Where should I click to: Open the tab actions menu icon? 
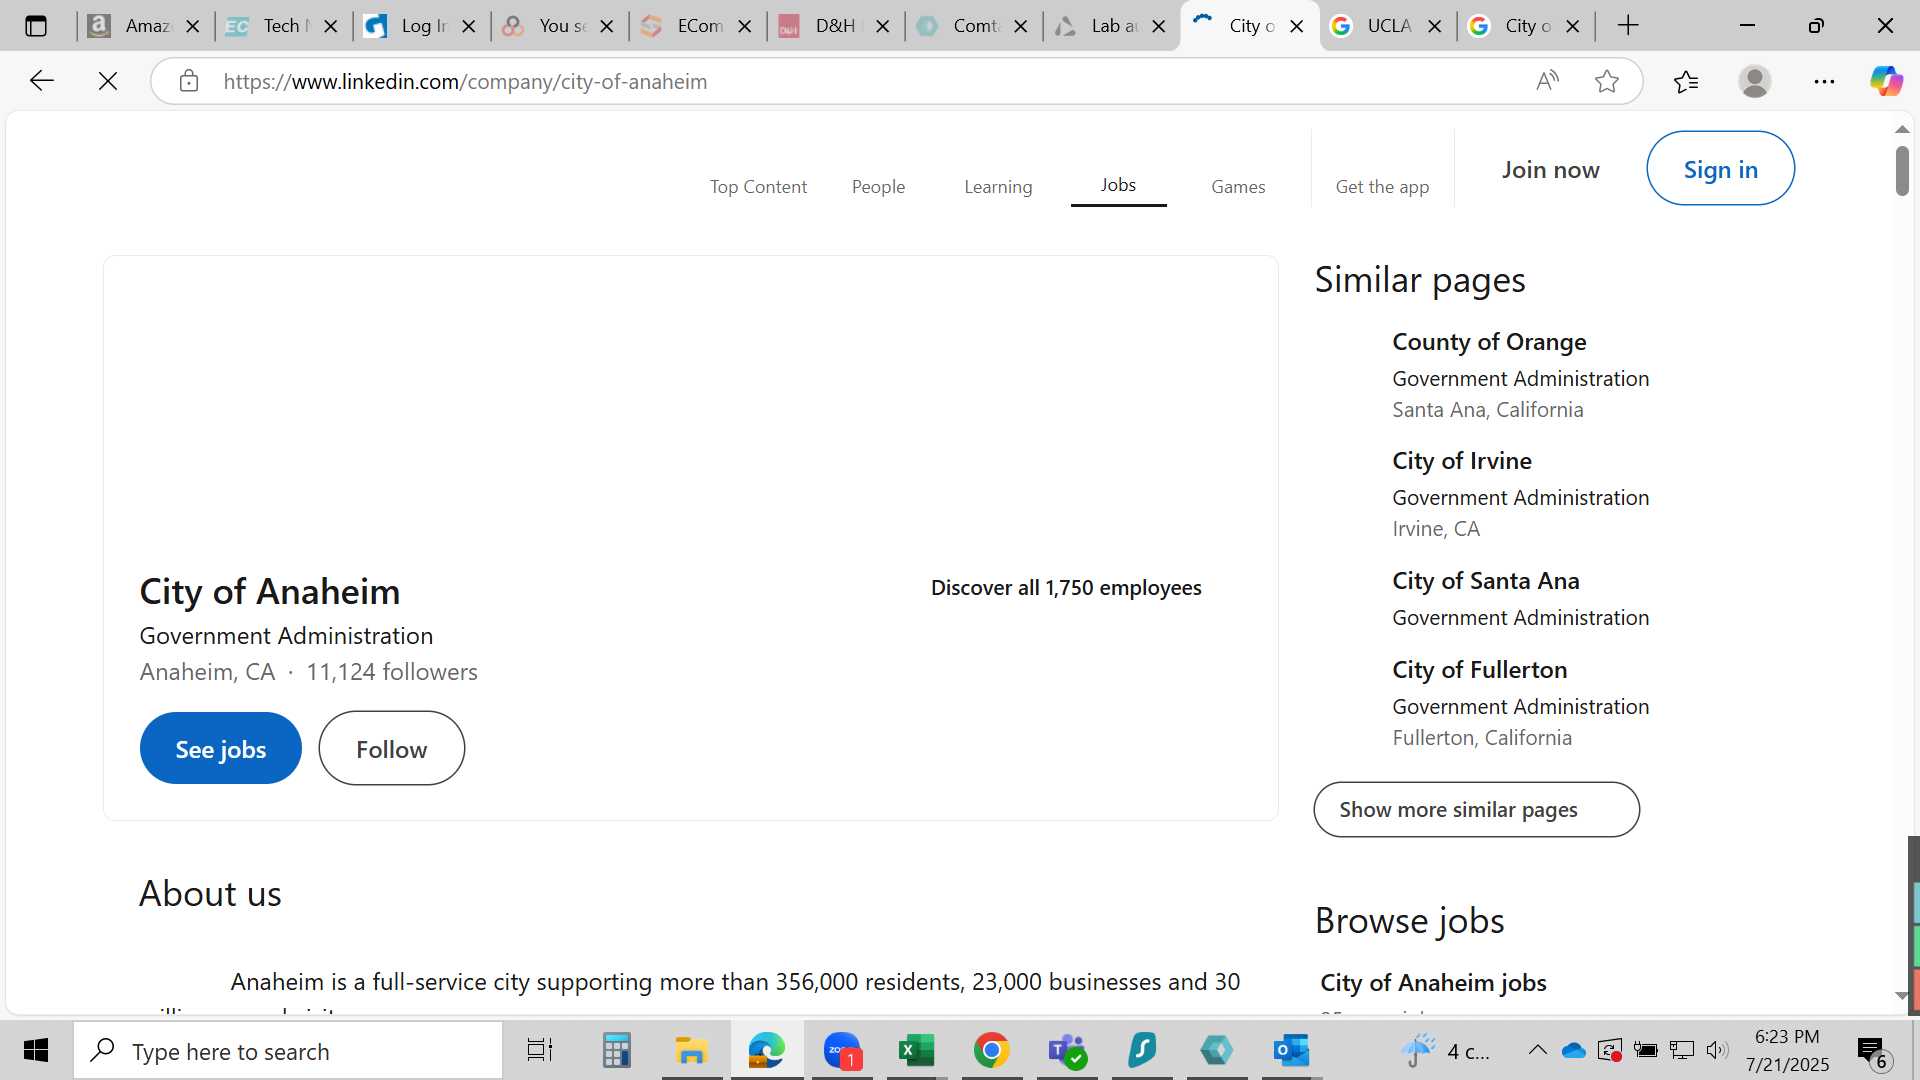coord(36,26)
